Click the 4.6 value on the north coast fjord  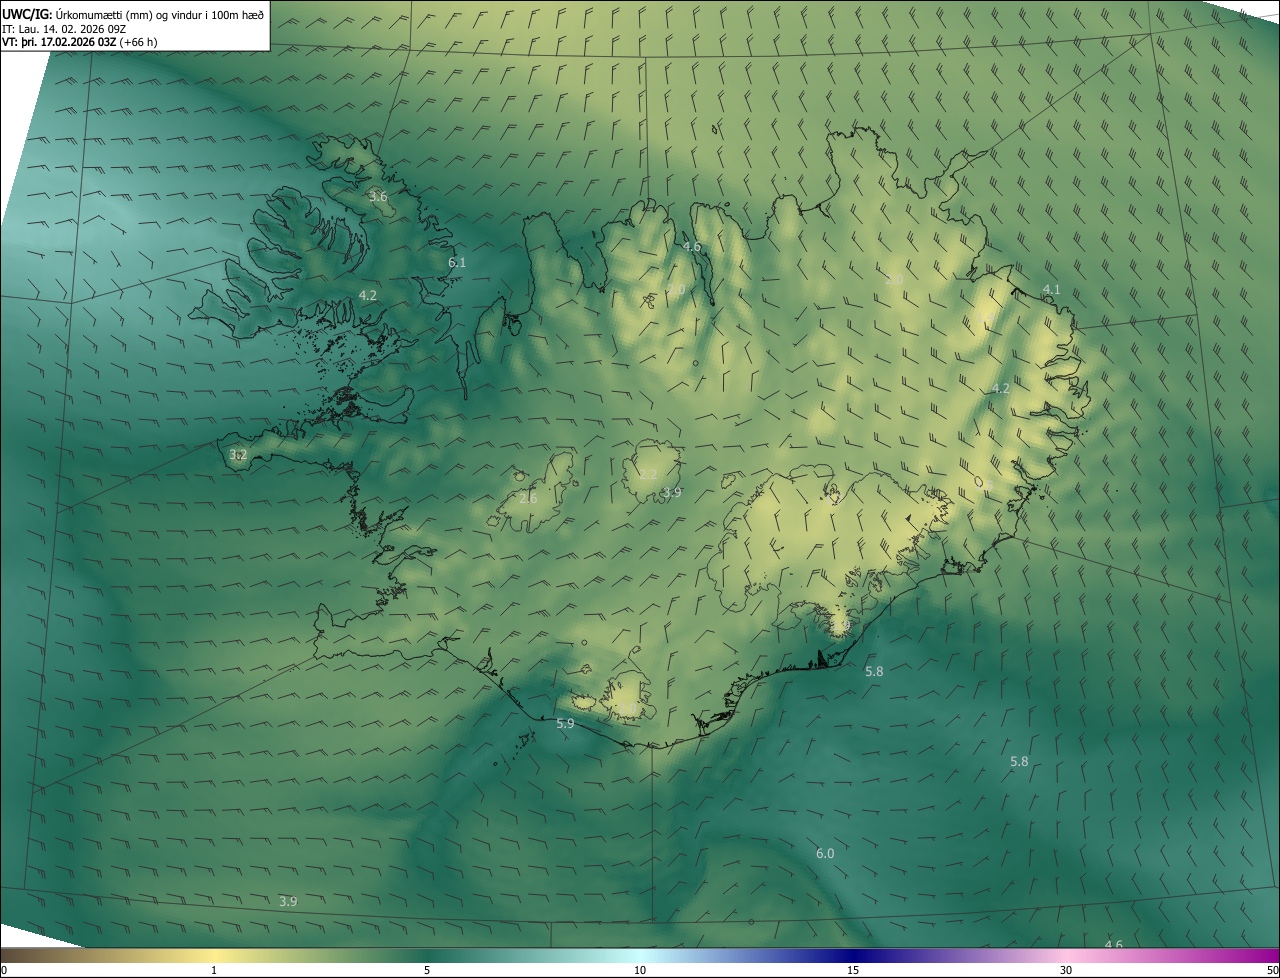pos(692,246)
